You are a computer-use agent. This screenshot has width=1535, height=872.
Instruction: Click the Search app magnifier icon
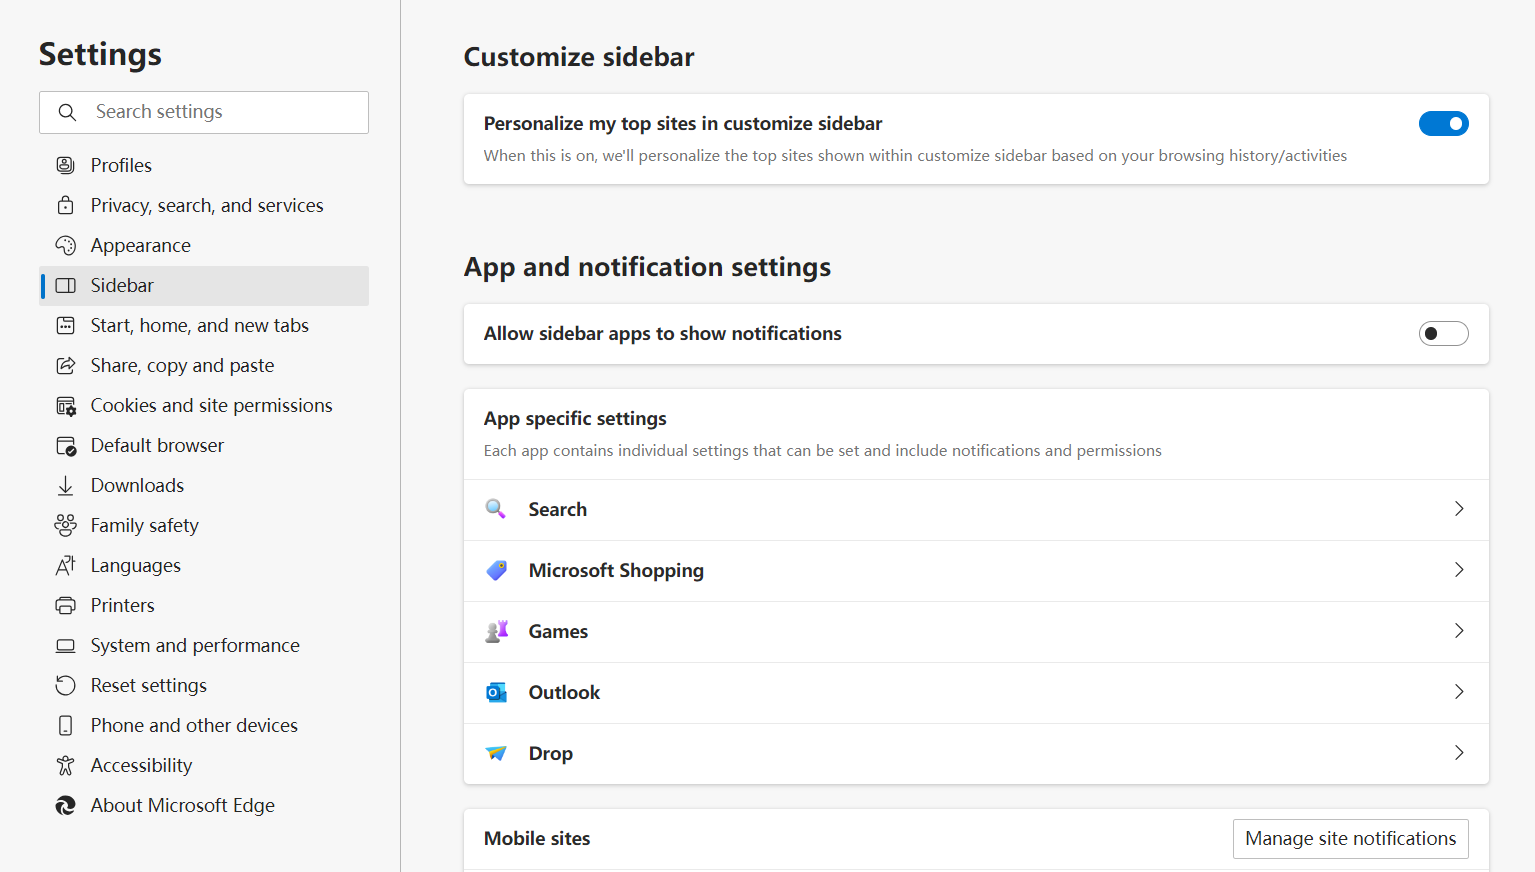(496, 509)
